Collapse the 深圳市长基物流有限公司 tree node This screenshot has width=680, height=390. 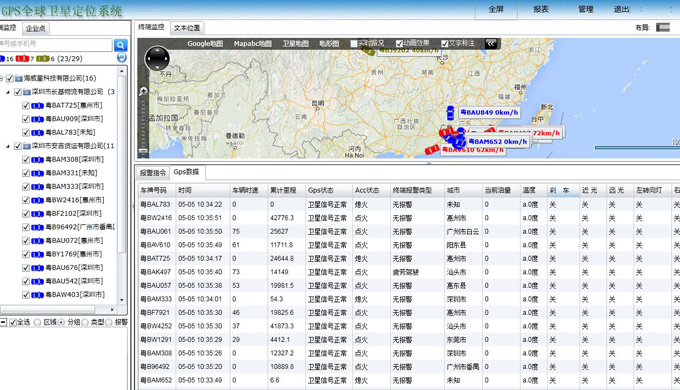point(8,92)
